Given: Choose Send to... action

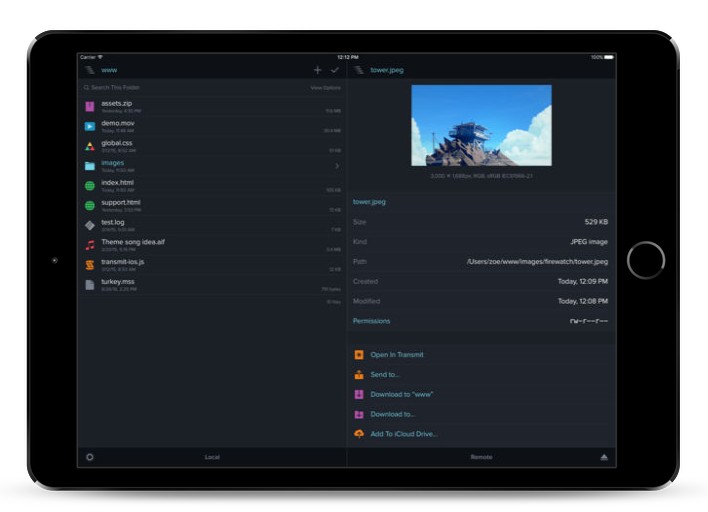Looking at the screenshot, I should coord(385,375).
